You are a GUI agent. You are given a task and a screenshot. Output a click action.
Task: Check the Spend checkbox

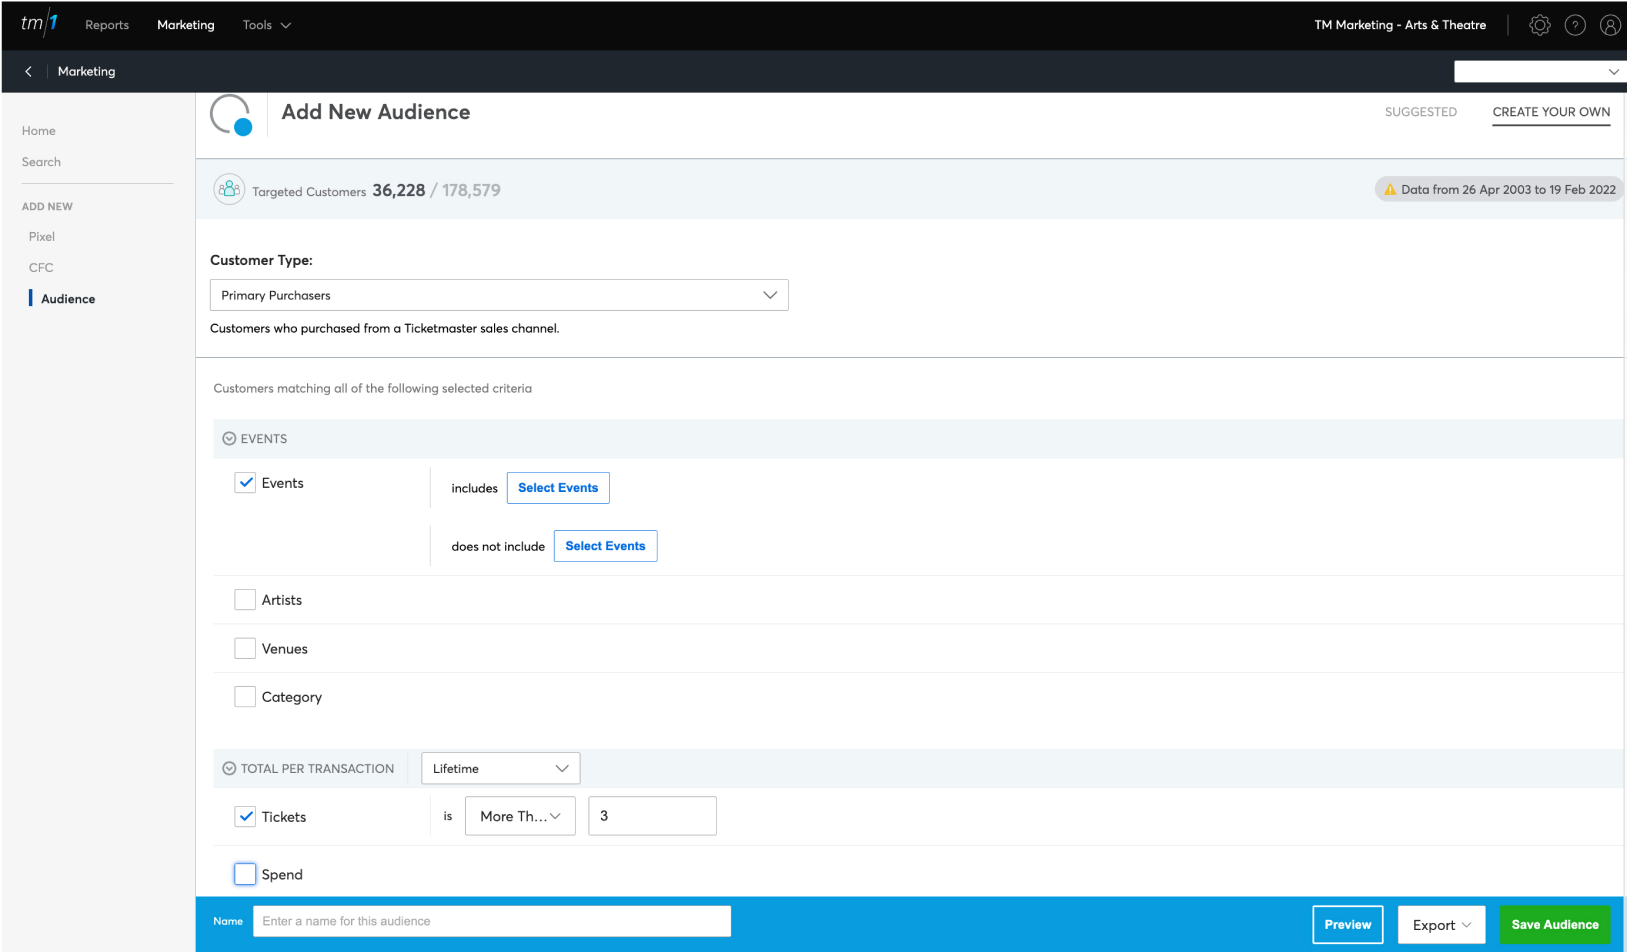(x=245, y=874)
